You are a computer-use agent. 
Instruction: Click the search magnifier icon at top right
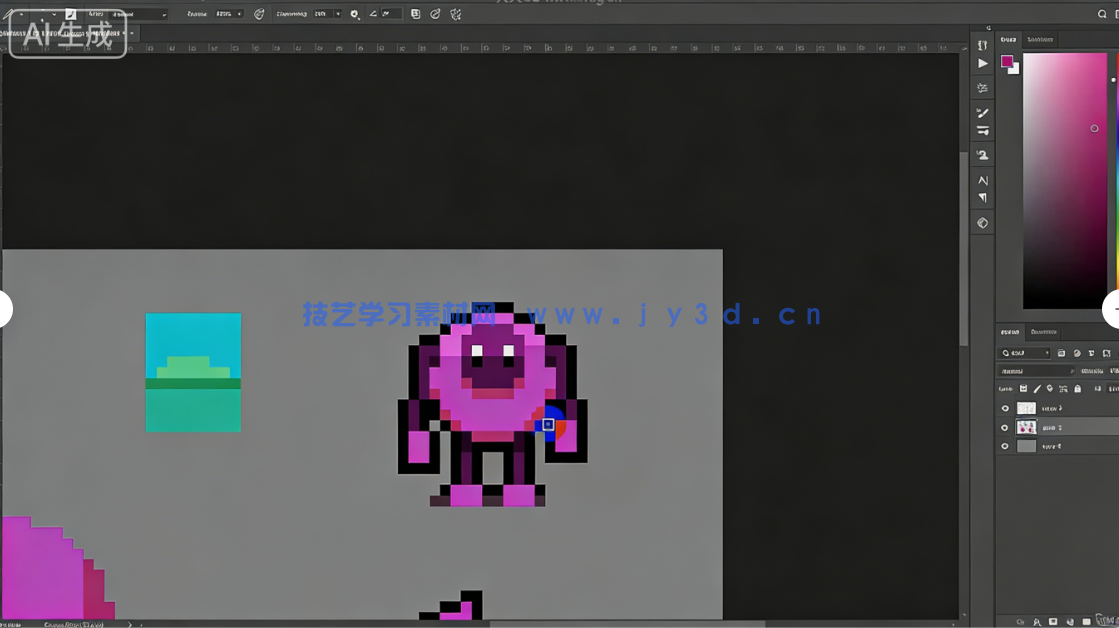1102,14
